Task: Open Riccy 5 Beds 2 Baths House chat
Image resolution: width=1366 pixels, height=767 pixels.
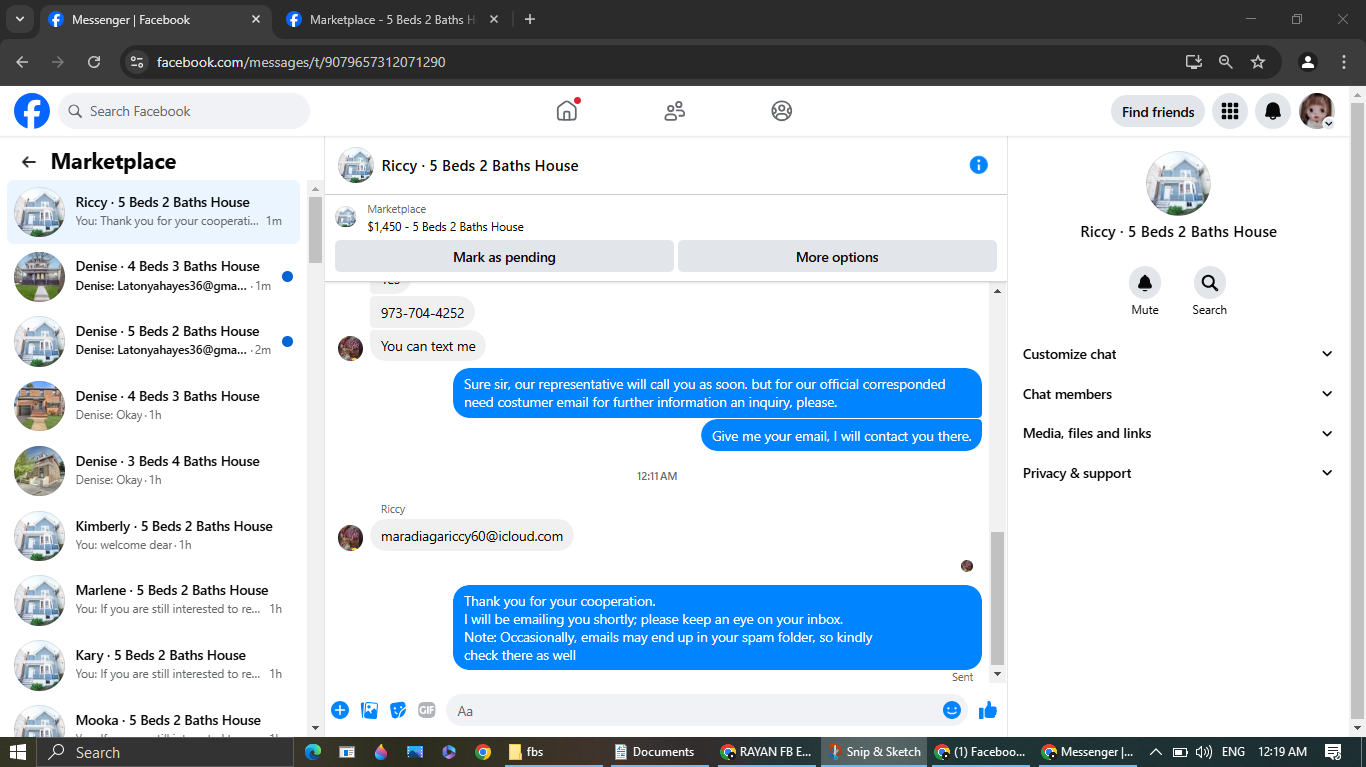Action: [154, 211]
